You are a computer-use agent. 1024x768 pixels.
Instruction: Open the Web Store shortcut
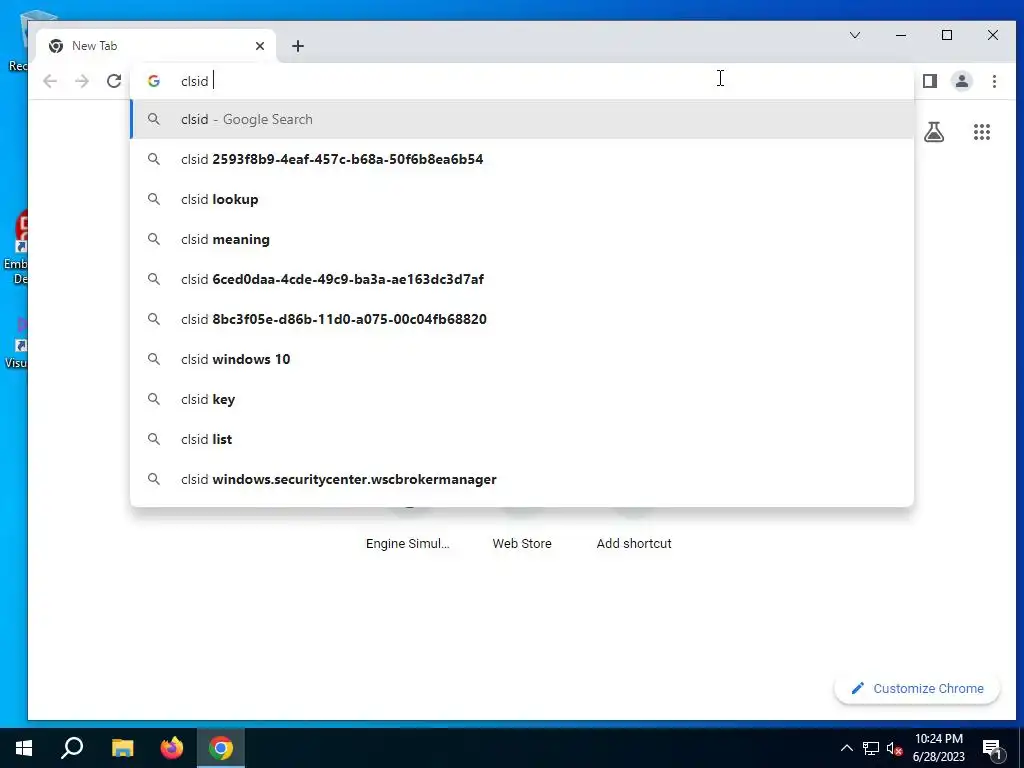522,543
